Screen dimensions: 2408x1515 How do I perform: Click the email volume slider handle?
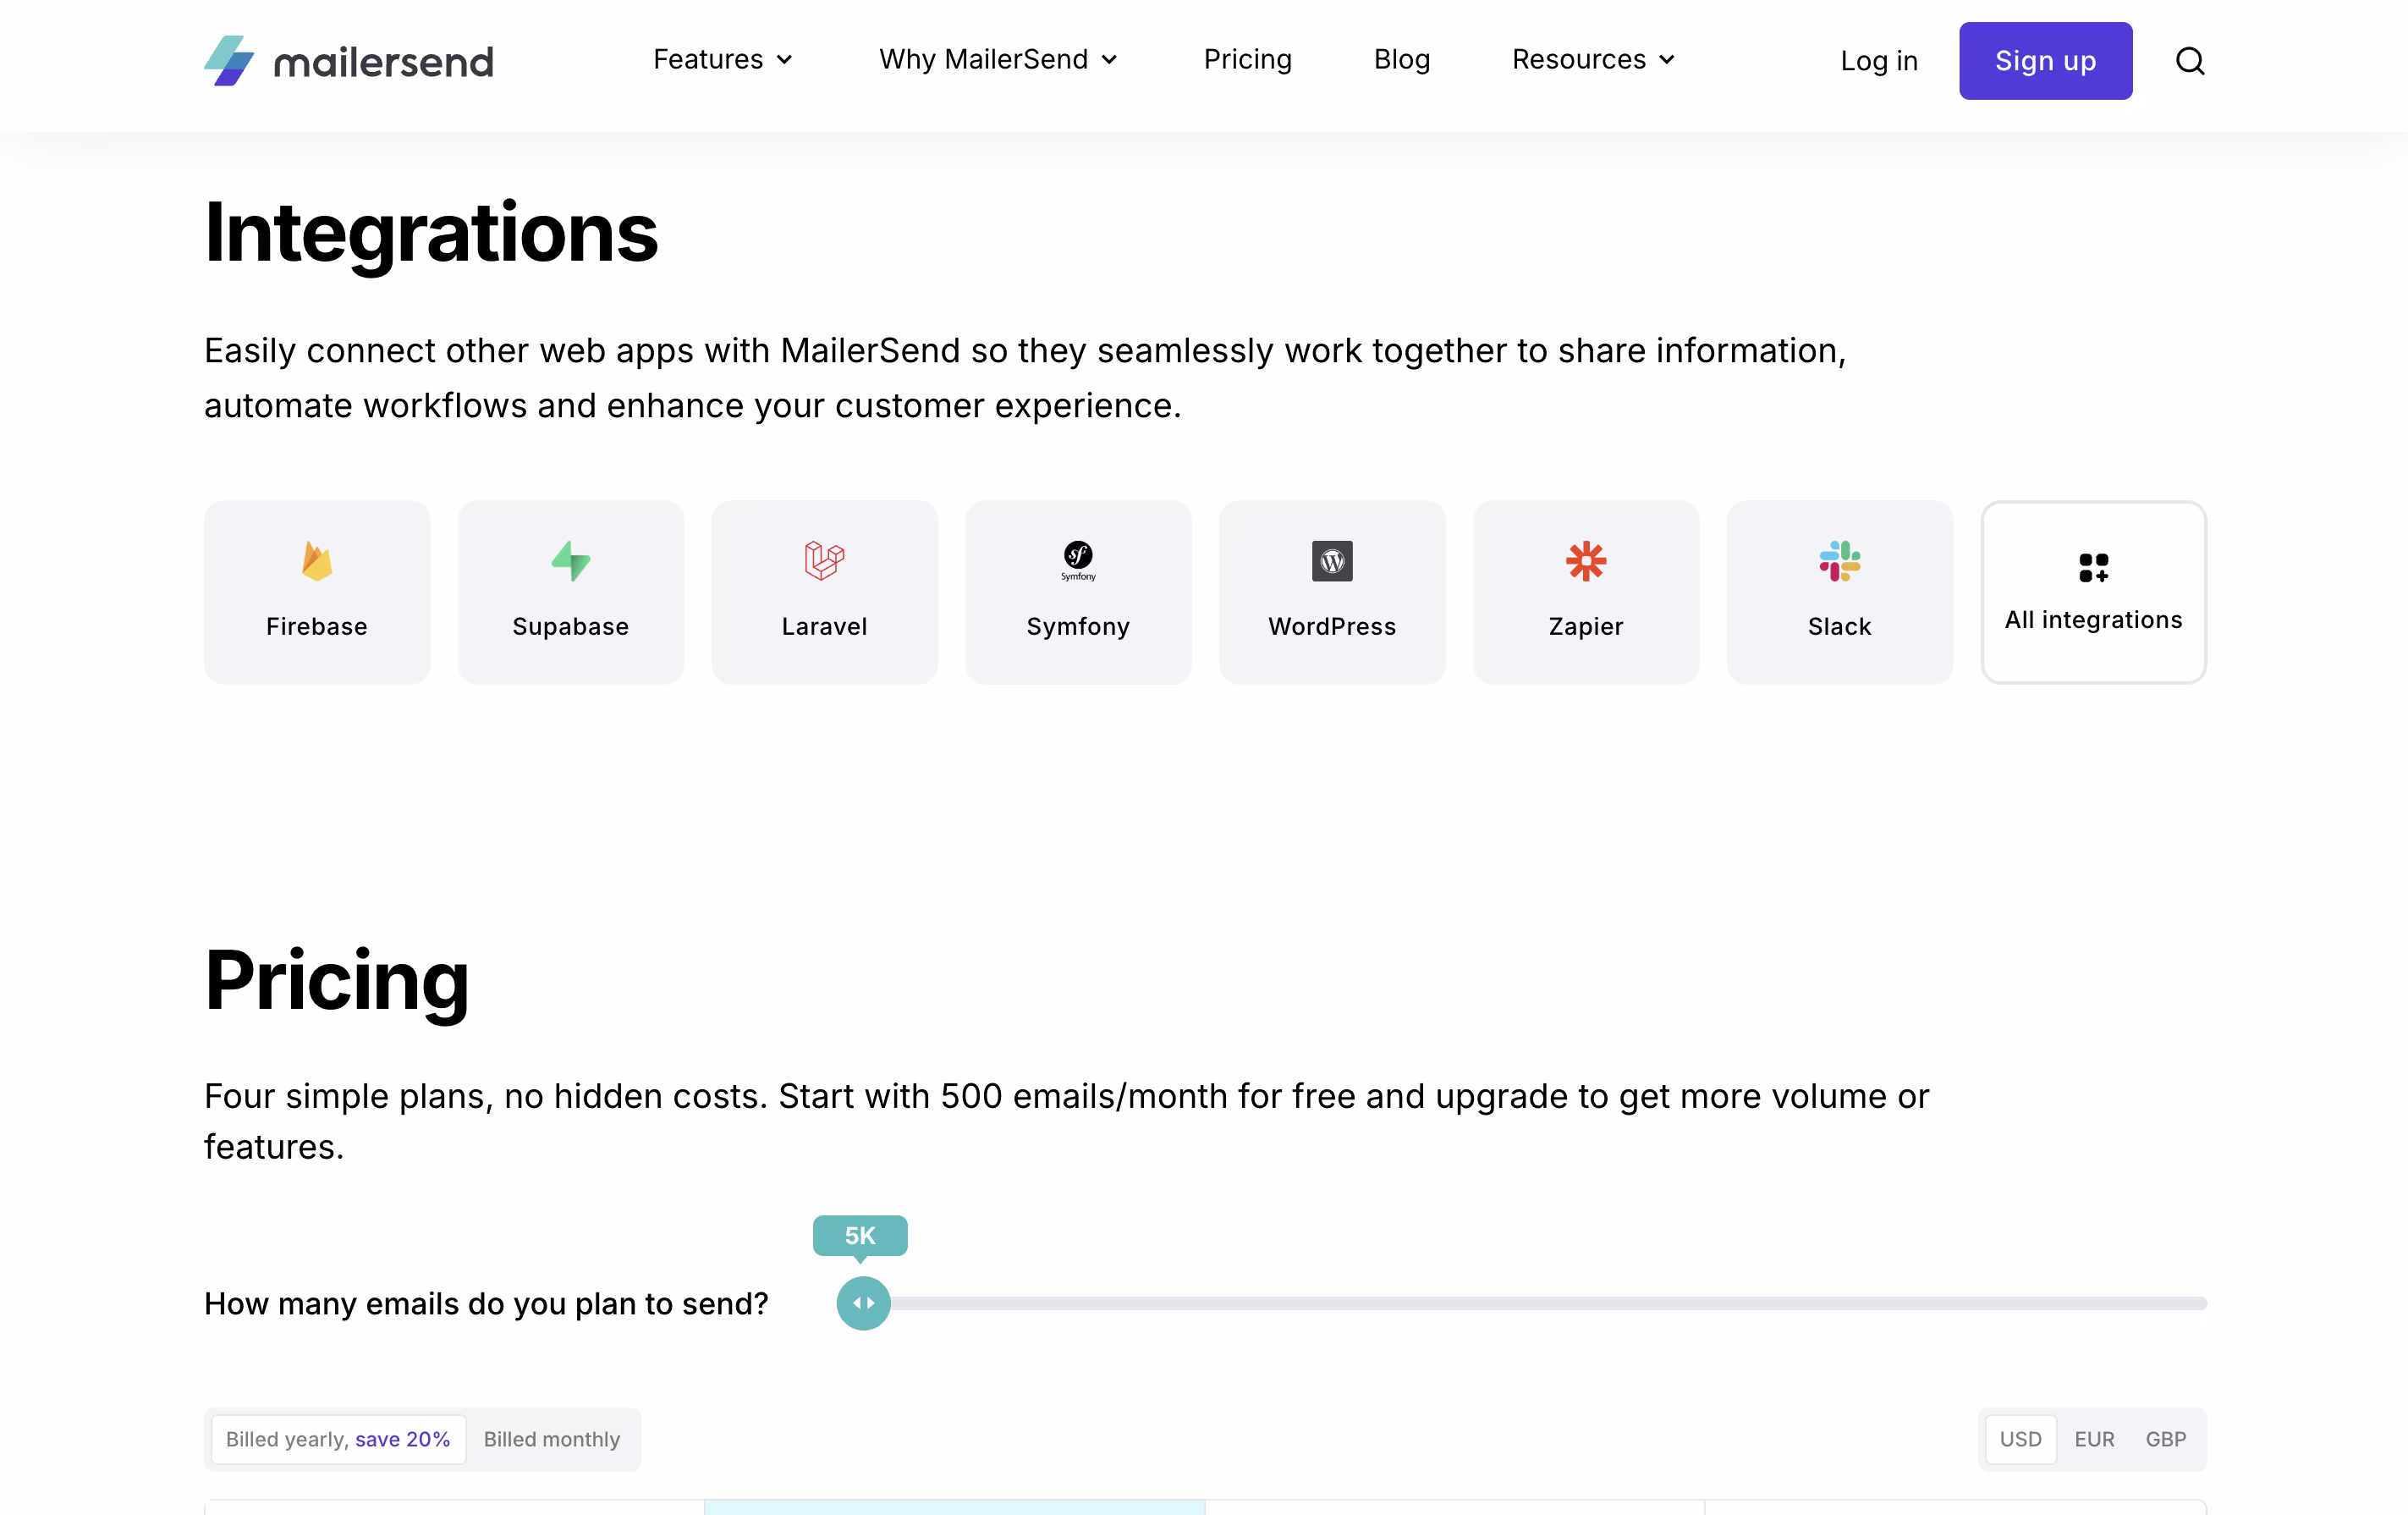[863, 1303]
